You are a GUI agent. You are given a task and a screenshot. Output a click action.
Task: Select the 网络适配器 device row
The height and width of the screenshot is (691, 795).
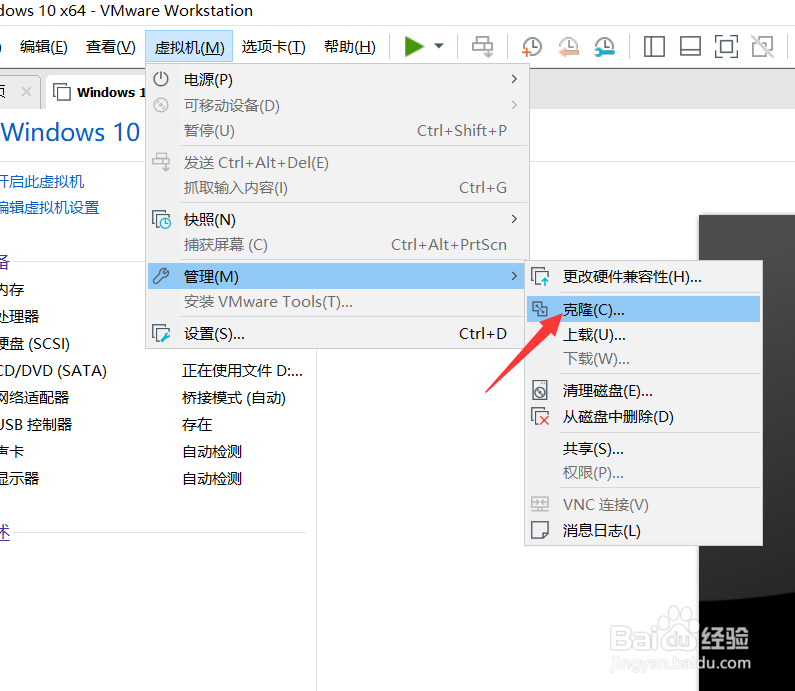click(x=34, y=397)
